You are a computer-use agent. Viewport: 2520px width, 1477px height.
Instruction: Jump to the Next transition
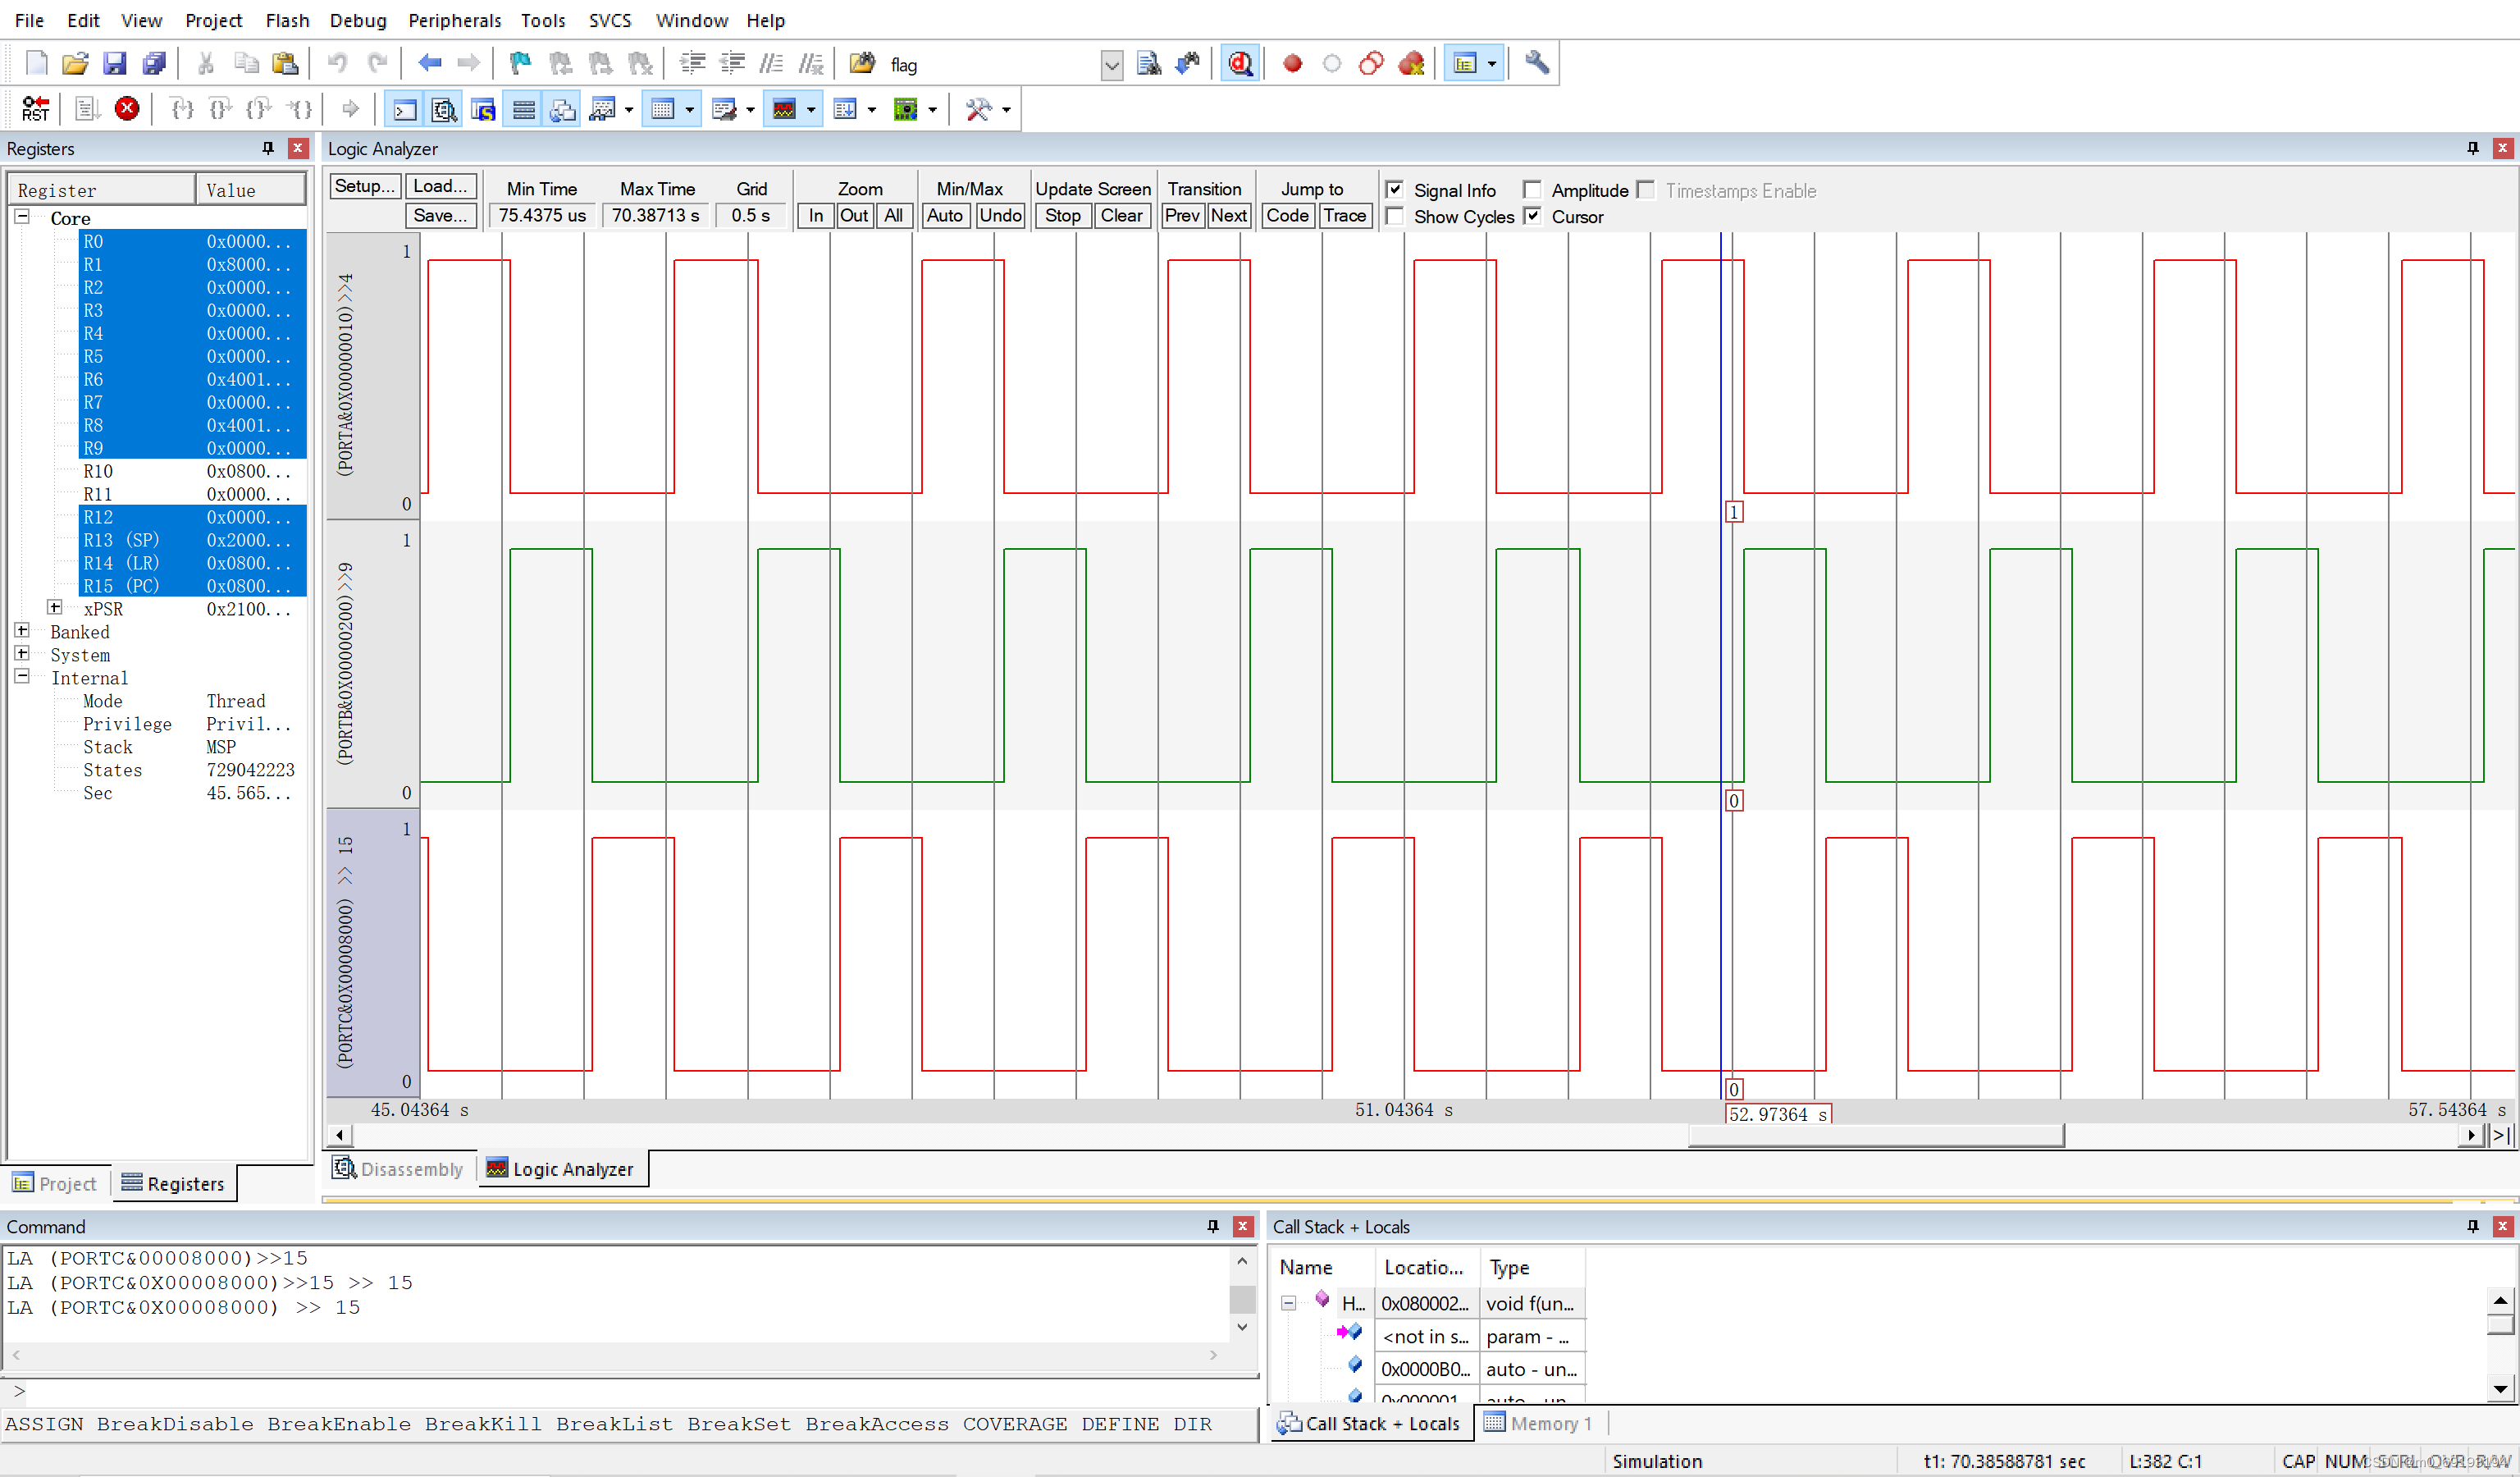[x=1228, y=215]
